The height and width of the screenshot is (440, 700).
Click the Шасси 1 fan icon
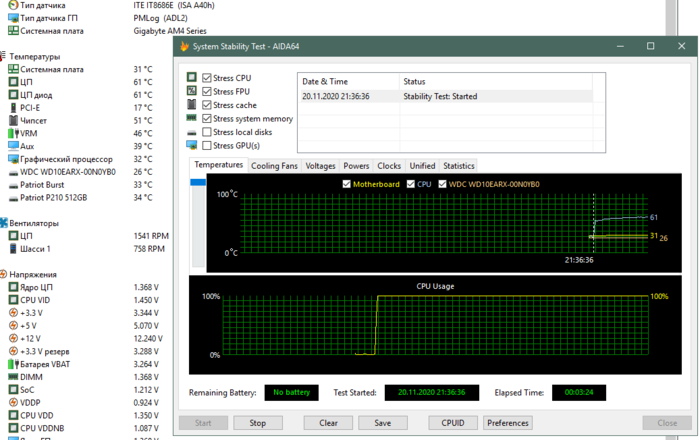(13, 249)
